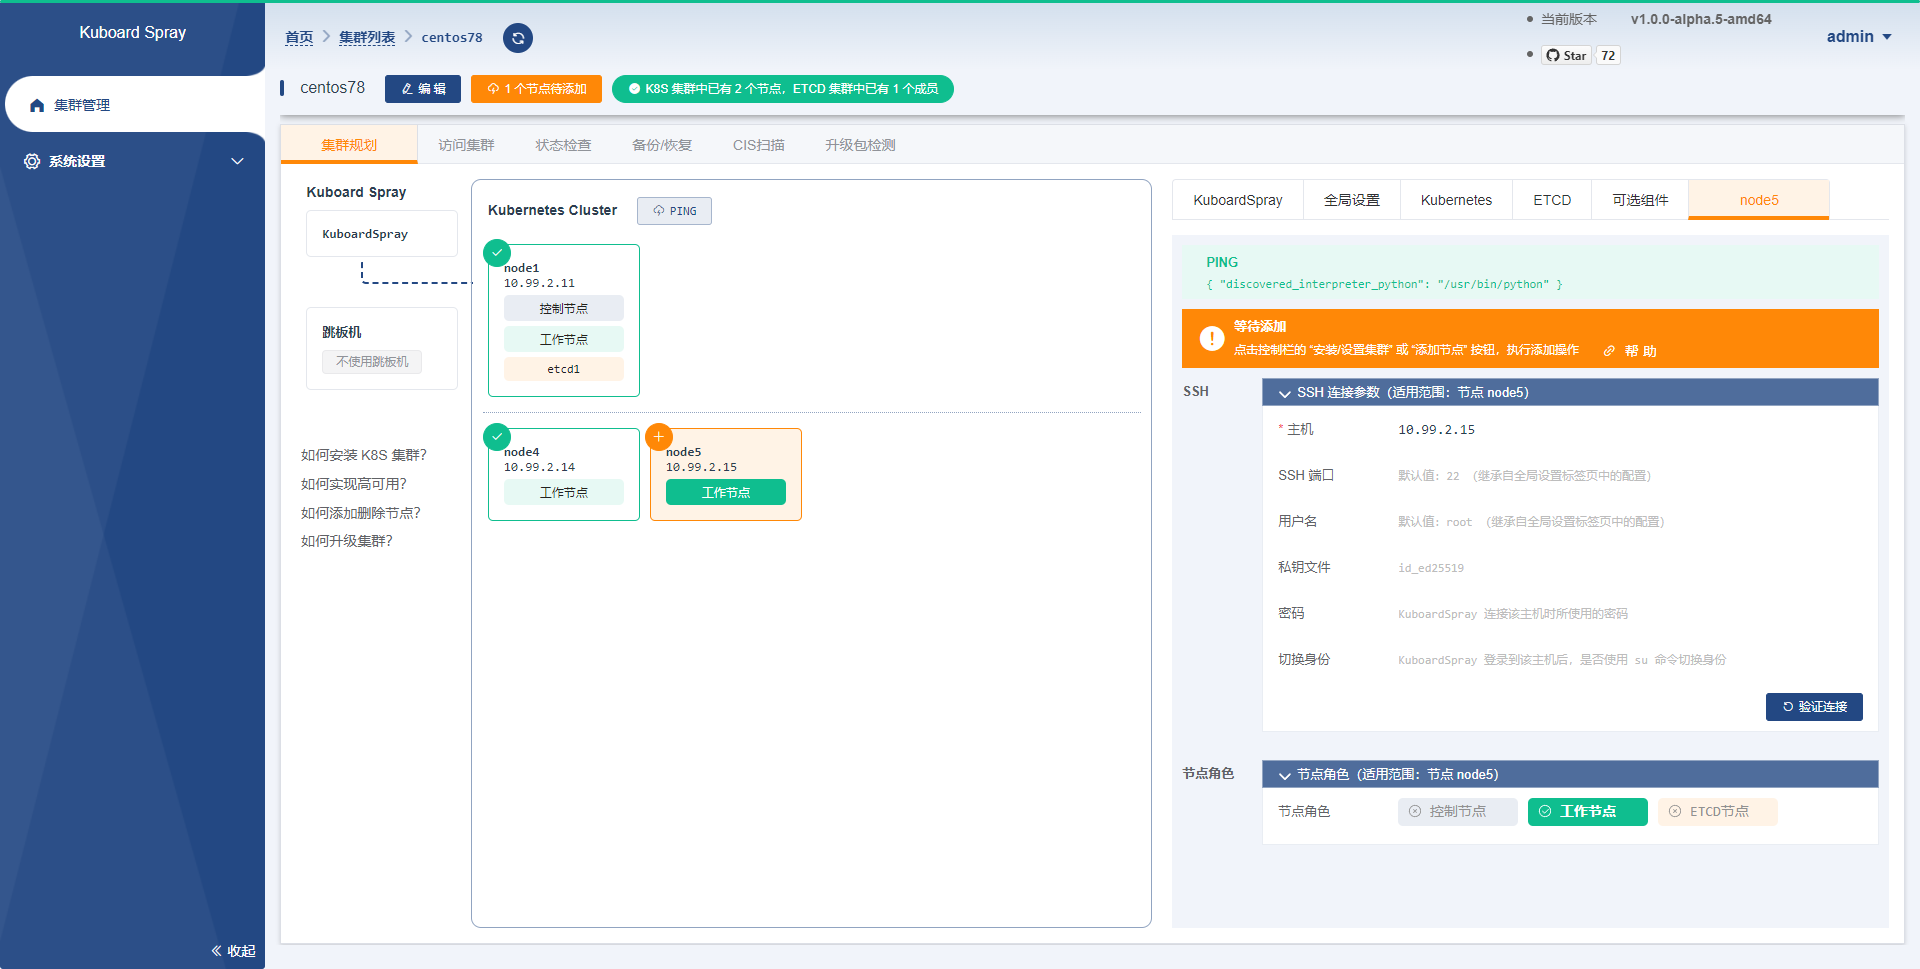Open the admin user dropdown
The image size is (1920, 969).
pyautogui.click(x=1858, y=36)
